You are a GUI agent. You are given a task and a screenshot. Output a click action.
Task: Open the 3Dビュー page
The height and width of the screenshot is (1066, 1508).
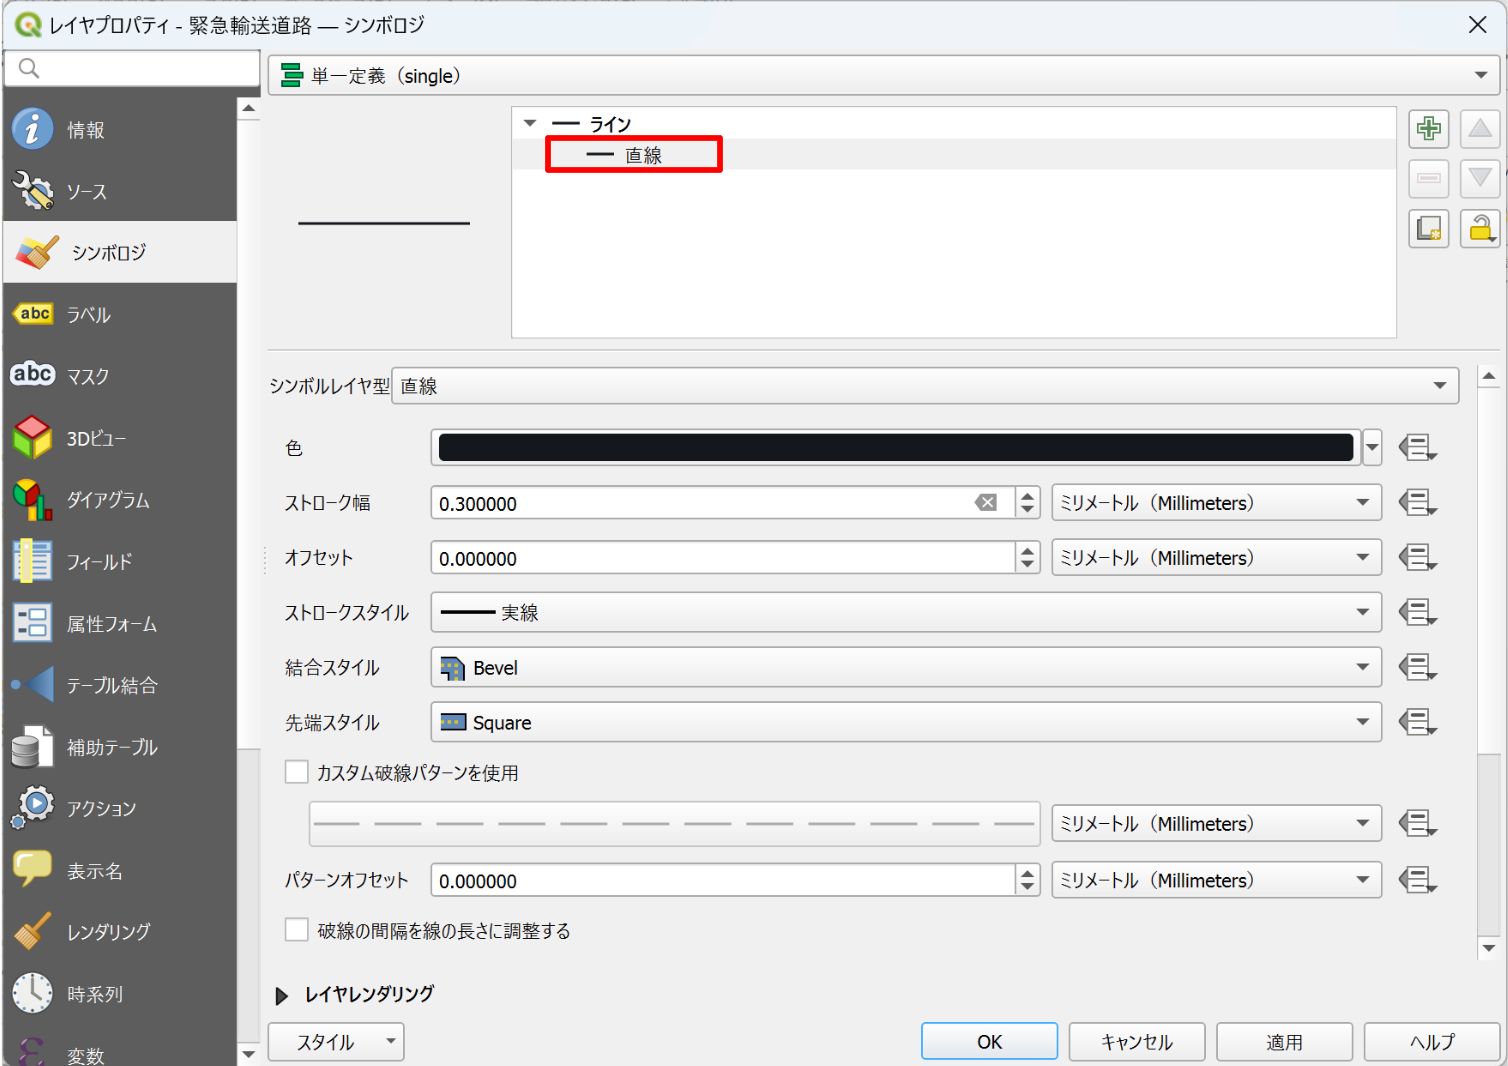point(120,438)
